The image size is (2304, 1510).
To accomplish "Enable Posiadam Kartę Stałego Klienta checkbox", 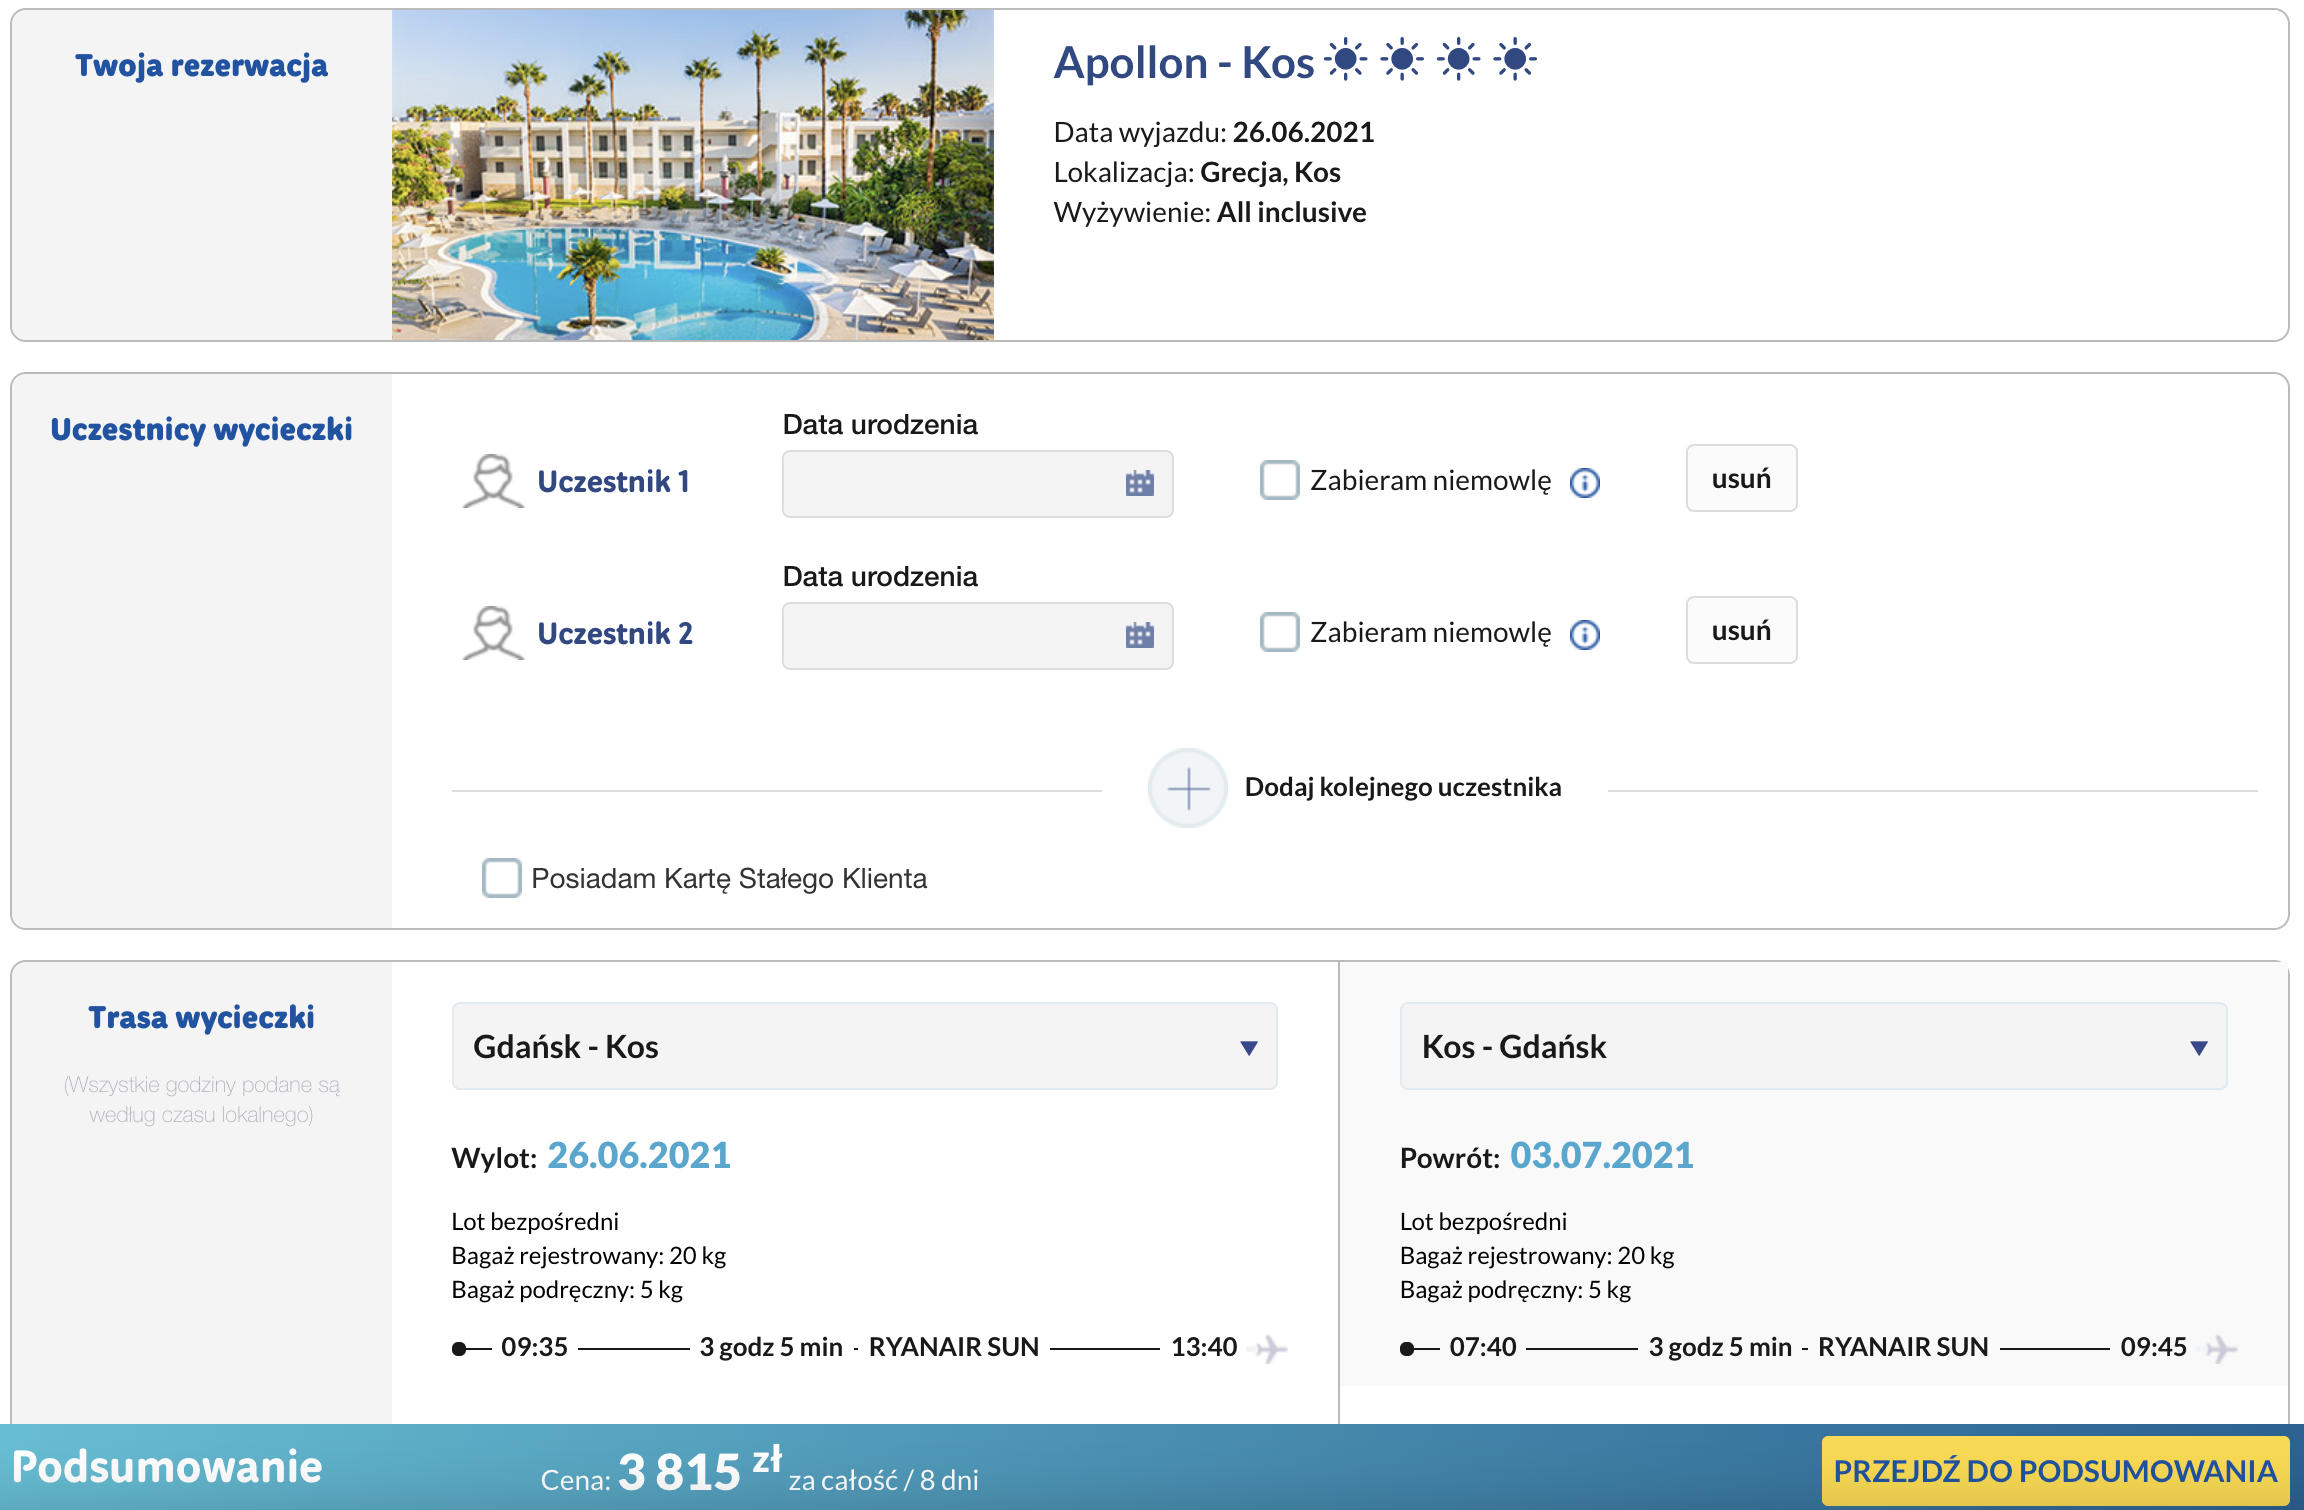I will [x=501, y=878].
